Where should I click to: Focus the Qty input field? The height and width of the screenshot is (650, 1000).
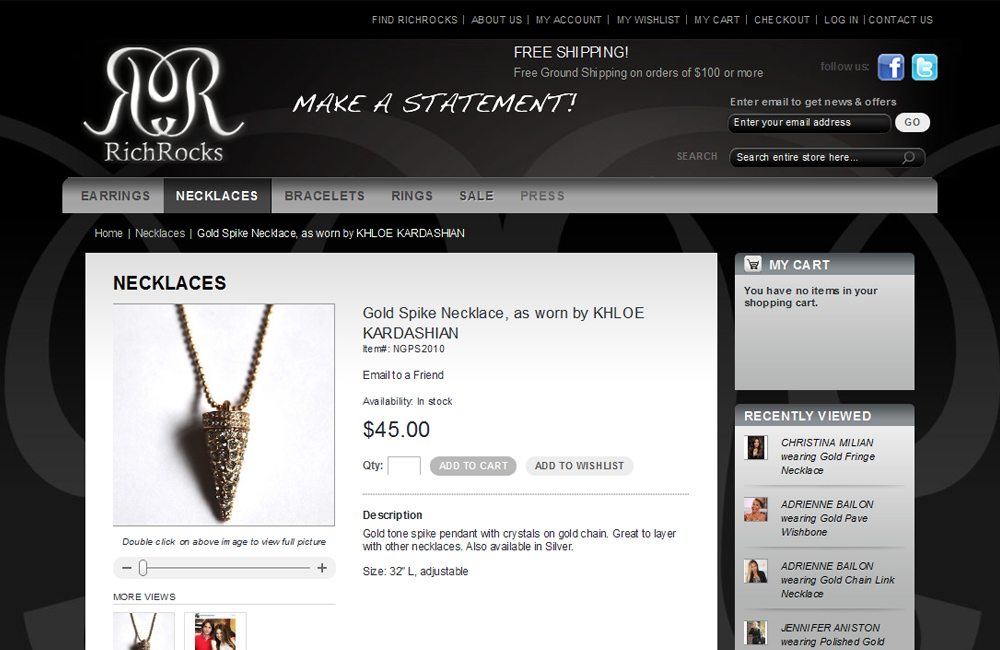click(x=404, y=466)
